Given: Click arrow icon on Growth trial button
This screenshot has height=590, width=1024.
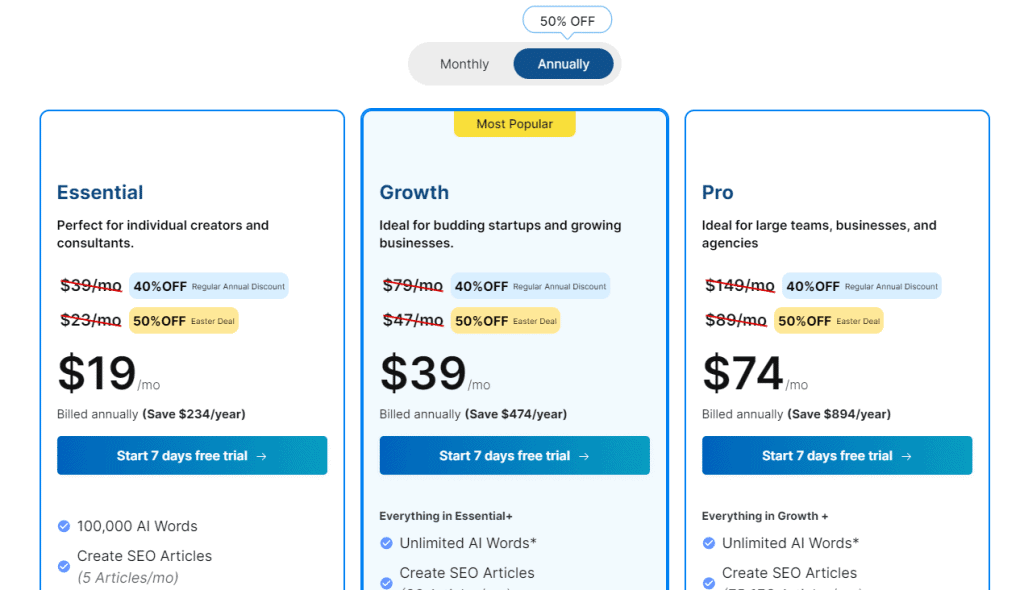Looking at the screenshot, I should pos(584,456).
